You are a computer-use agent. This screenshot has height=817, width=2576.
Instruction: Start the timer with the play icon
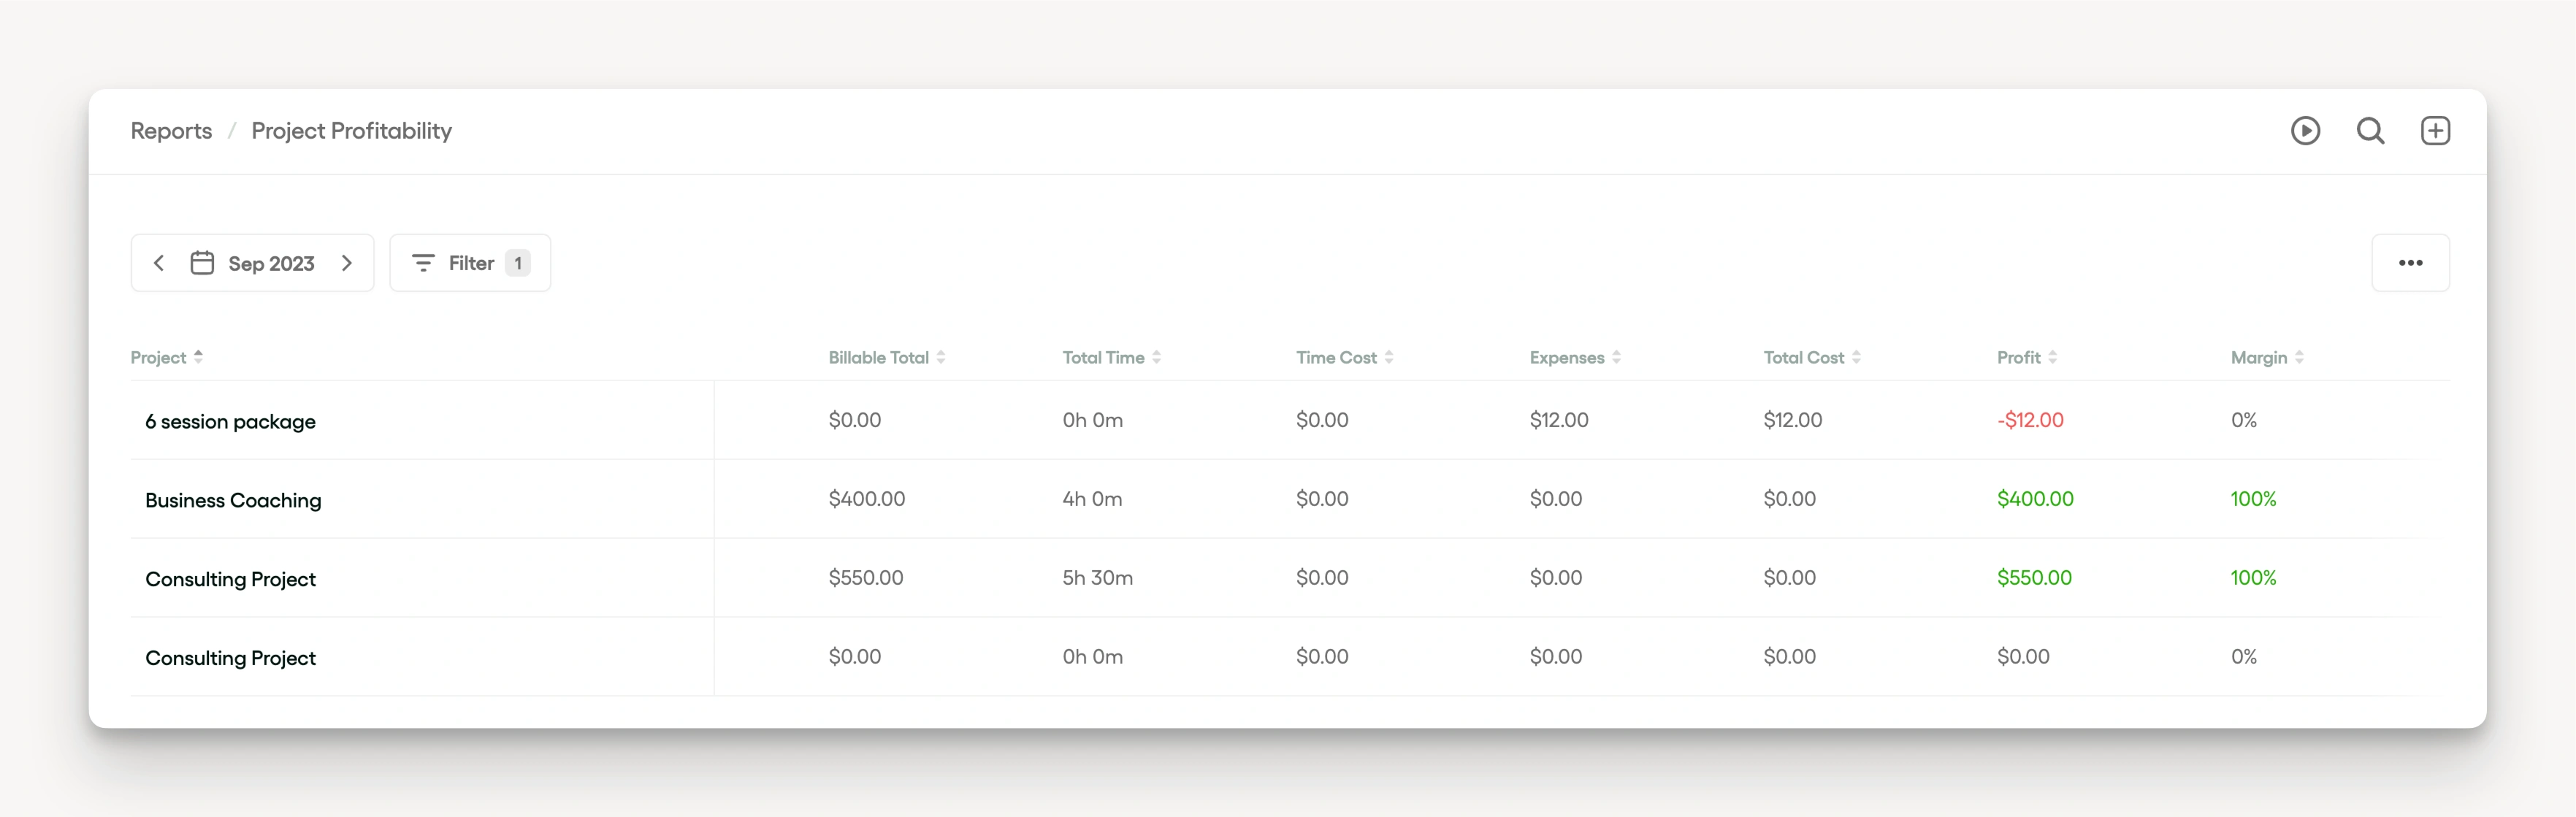point(2305,131)
